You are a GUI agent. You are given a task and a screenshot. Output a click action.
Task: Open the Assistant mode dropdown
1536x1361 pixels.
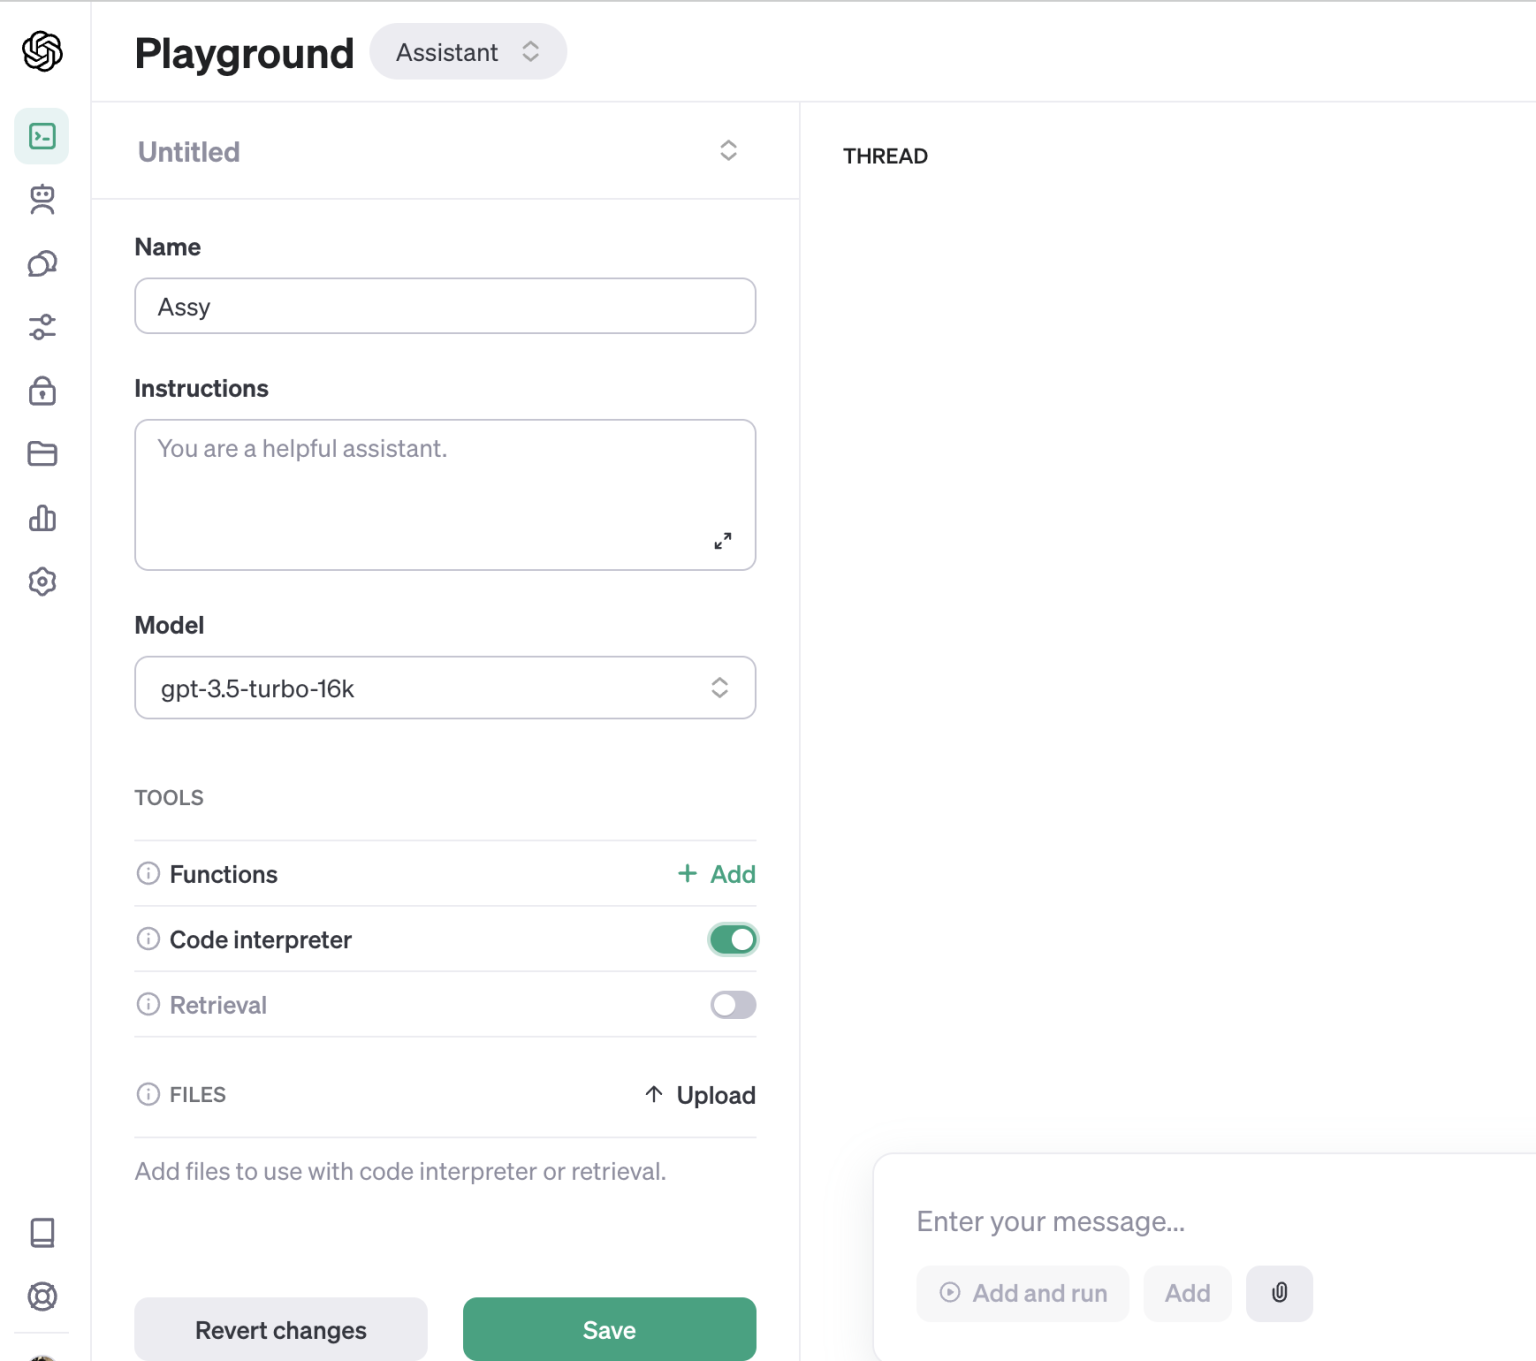[467, 52]
